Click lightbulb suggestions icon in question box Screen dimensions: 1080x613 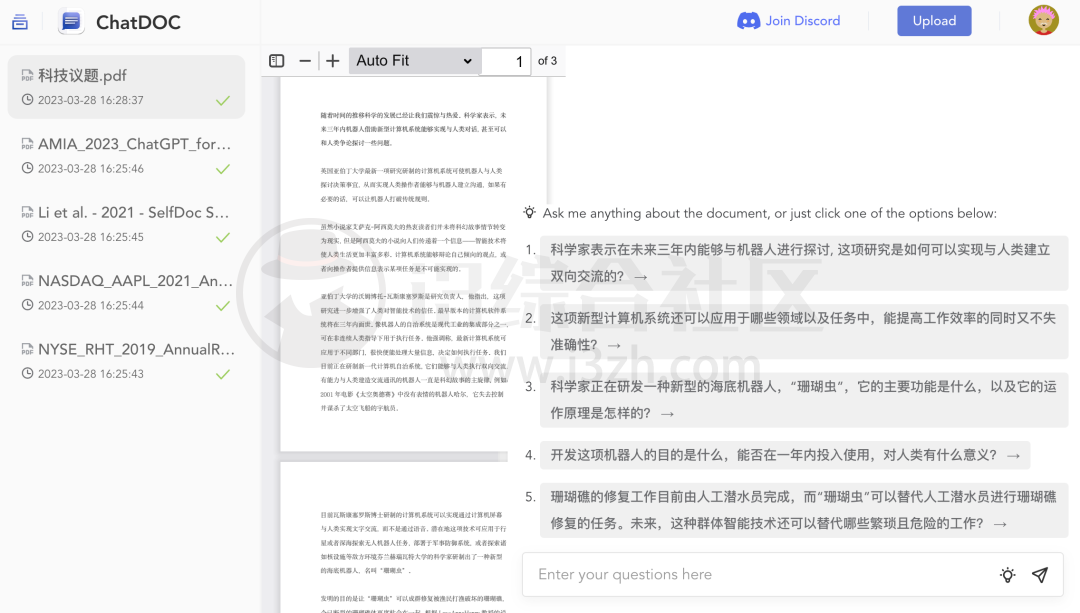[1008, 575]
